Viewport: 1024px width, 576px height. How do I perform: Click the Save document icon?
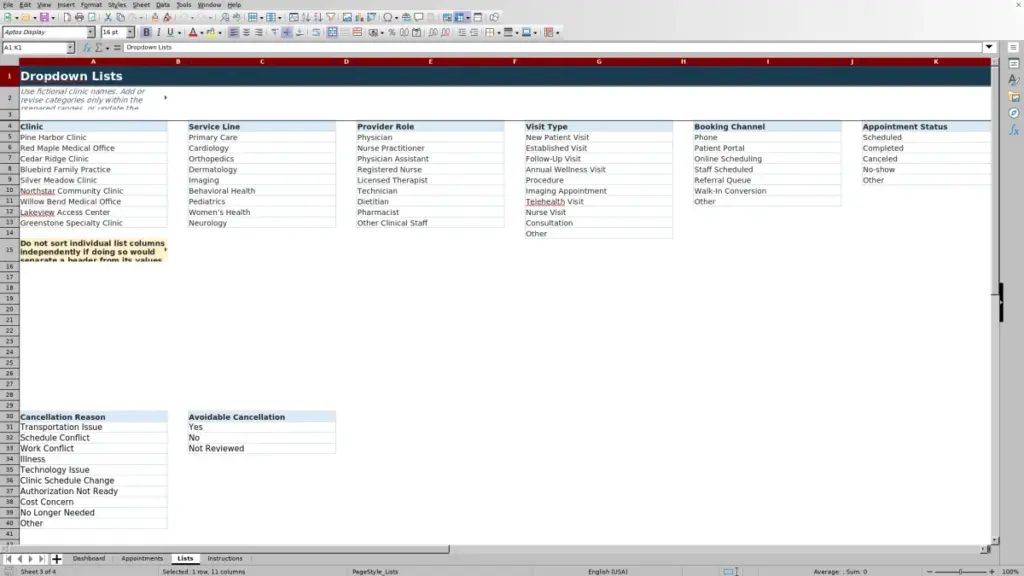(x=44, y=18)
